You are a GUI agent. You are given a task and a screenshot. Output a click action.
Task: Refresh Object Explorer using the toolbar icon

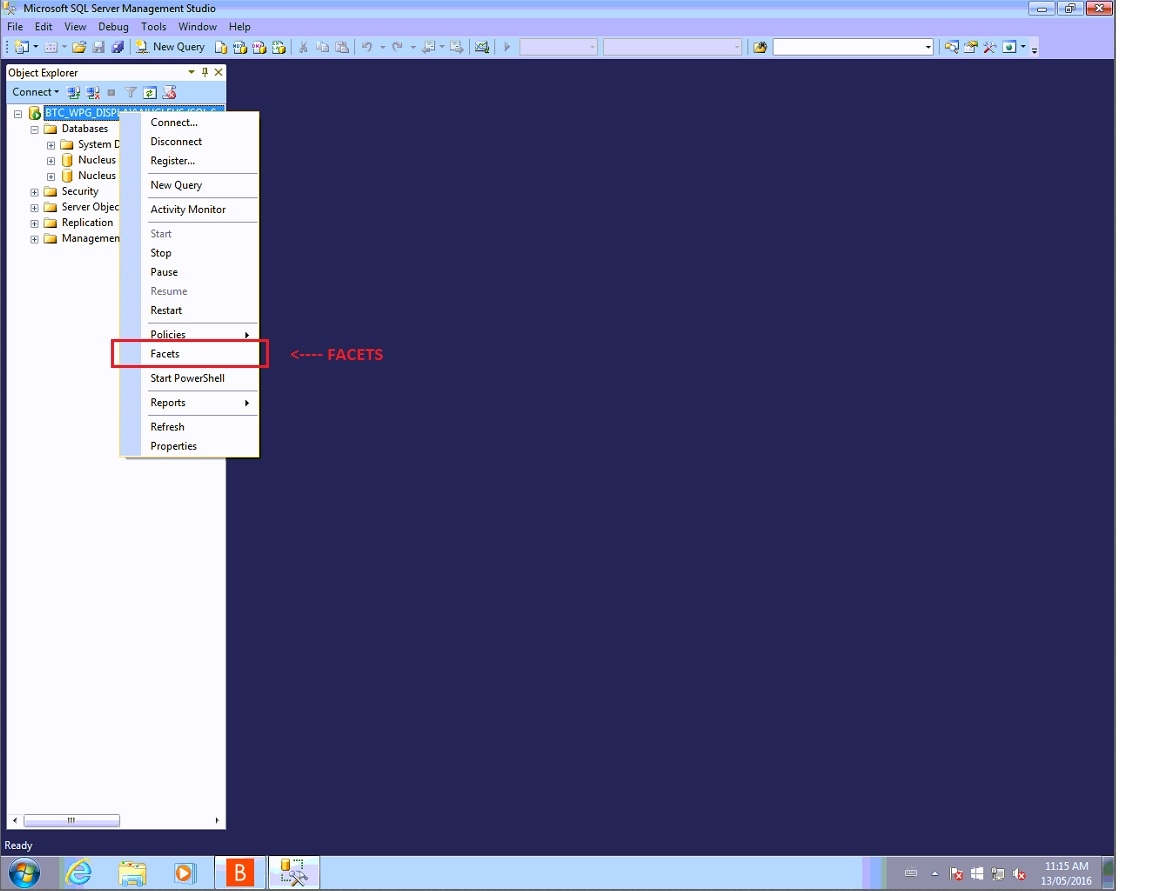pyautogui.click(x=149, y=92)
